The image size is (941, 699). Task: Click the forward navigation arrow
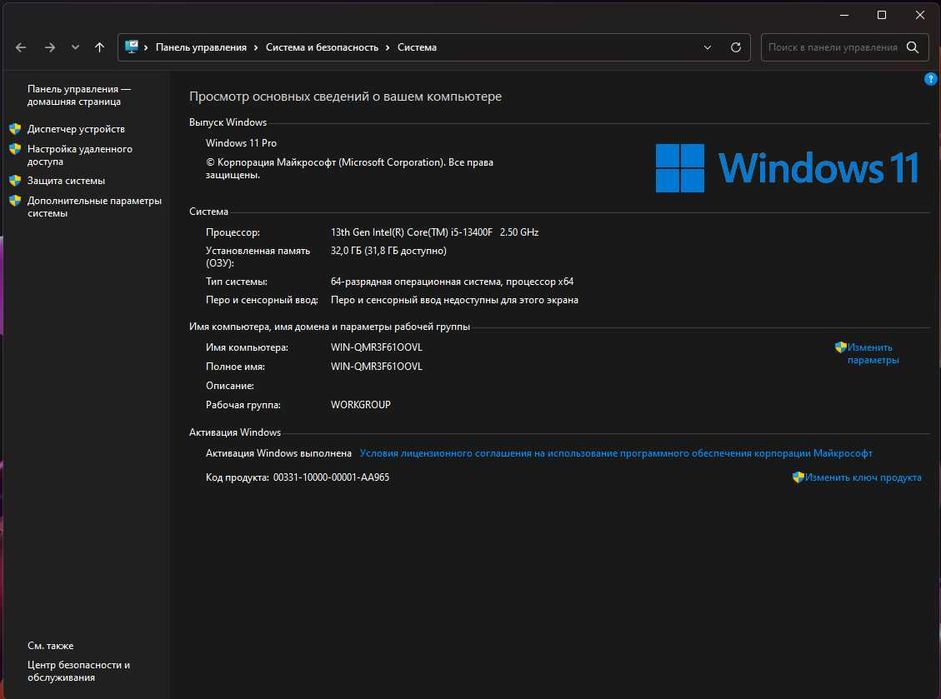49,47
